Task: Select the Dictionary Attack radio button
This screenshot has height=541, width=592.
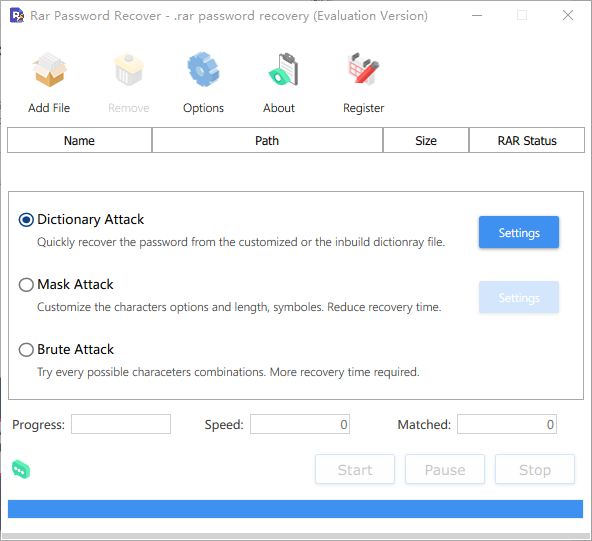Action: coord(26,220)
